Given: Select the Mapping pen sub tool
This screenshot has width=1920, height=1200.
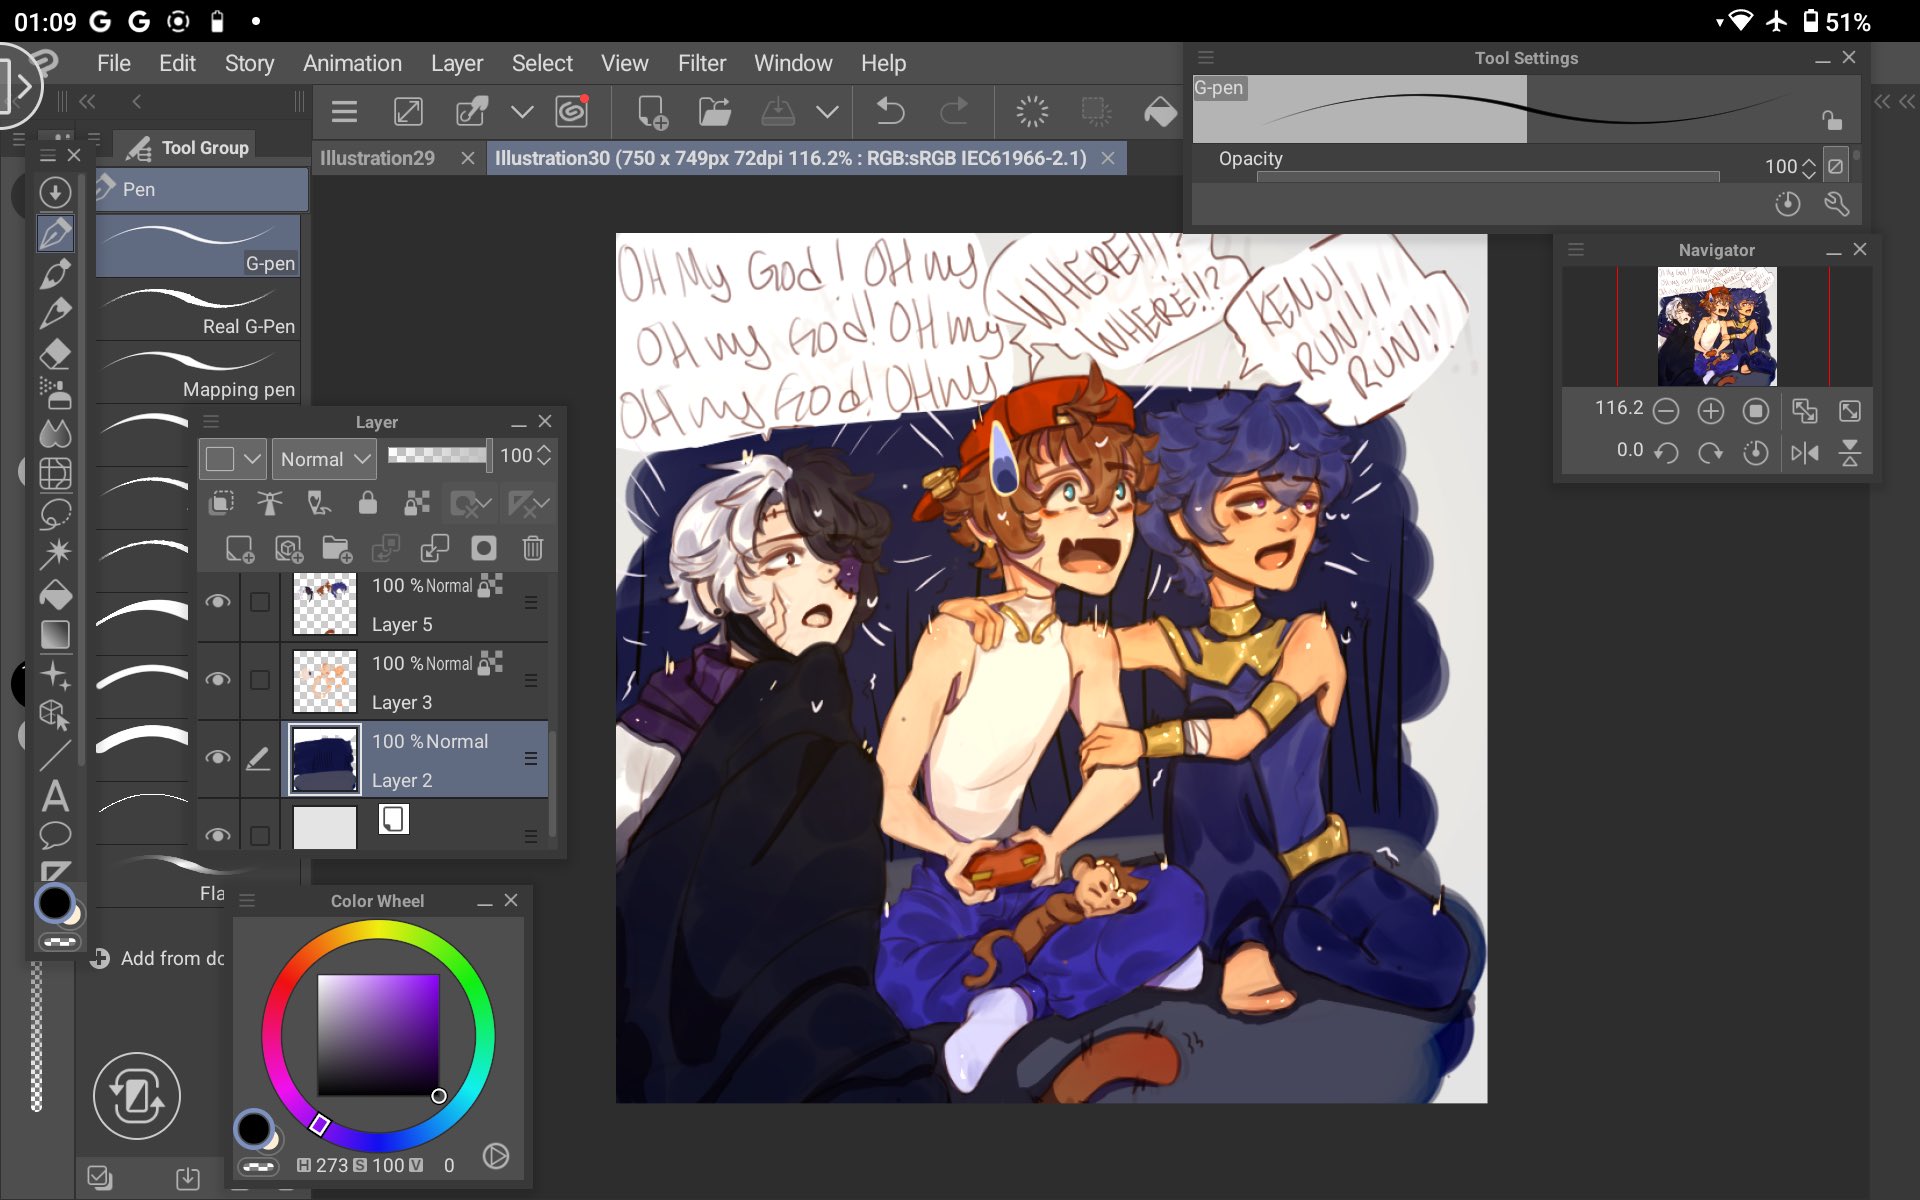Looking at the screenshot, I should tap(200, 372).
